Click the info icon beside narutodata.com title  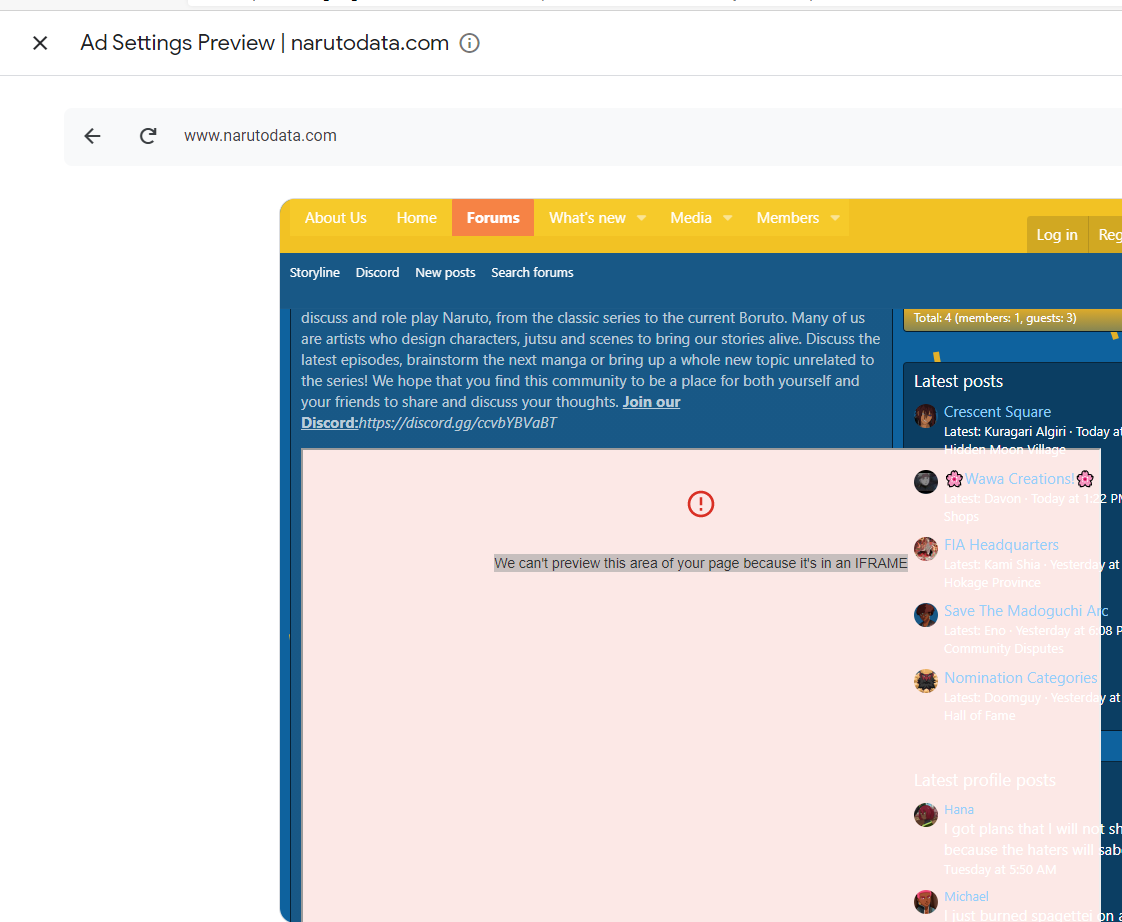pos(469,43)
